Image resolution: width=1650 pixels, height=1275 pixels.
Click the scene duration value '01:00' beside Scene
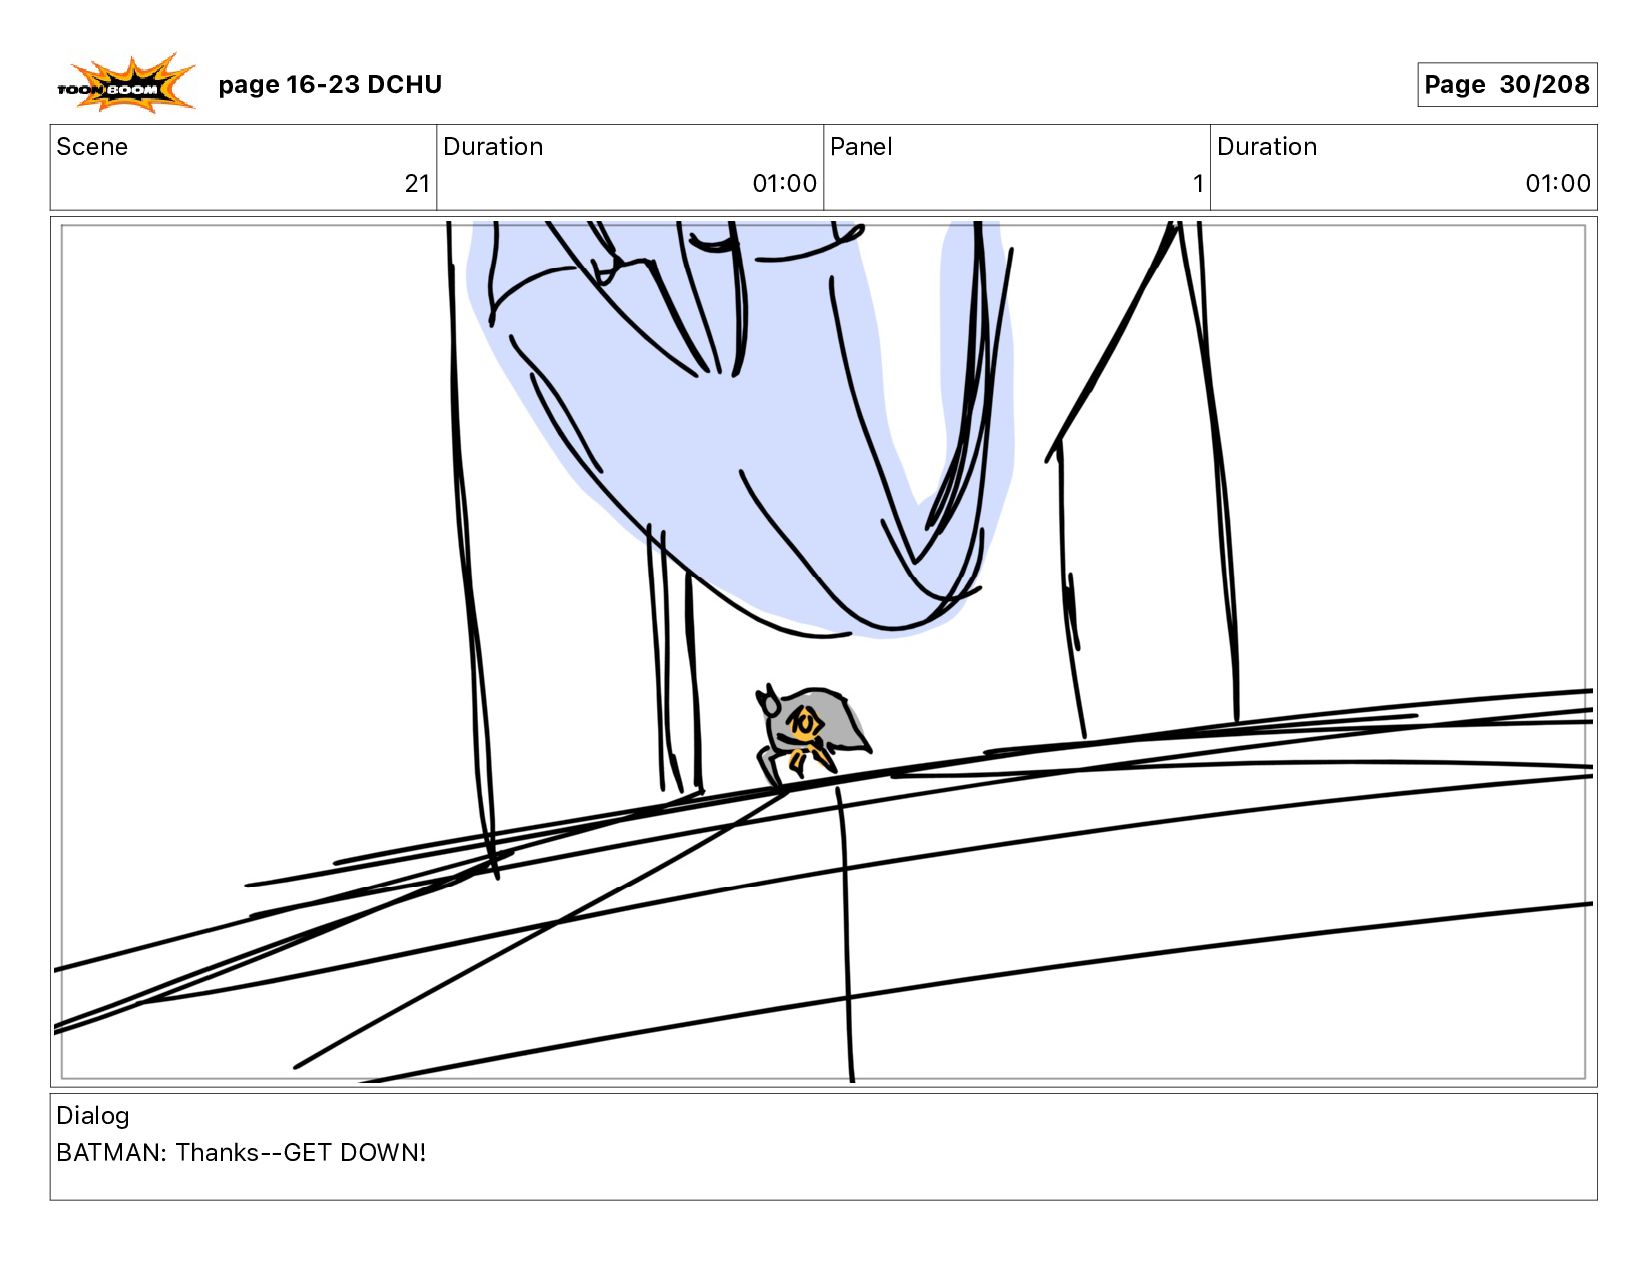coord(785,184)
